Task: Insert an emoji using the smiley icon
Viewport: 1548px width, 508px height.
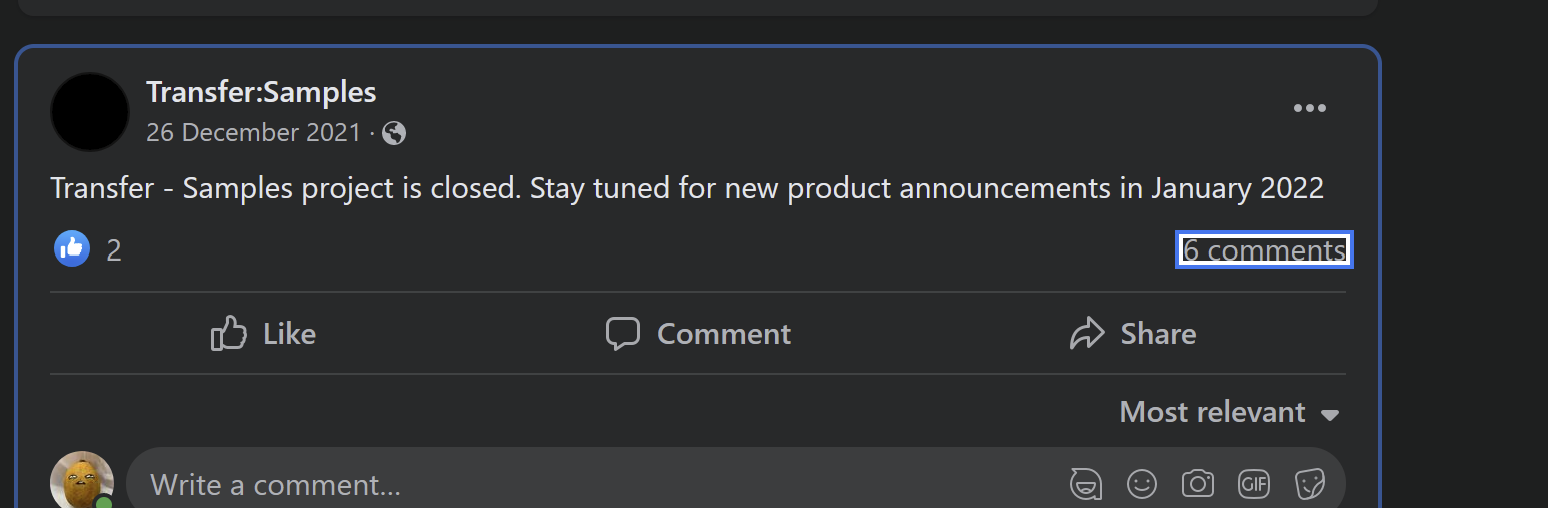Action: coord(1141,485)
